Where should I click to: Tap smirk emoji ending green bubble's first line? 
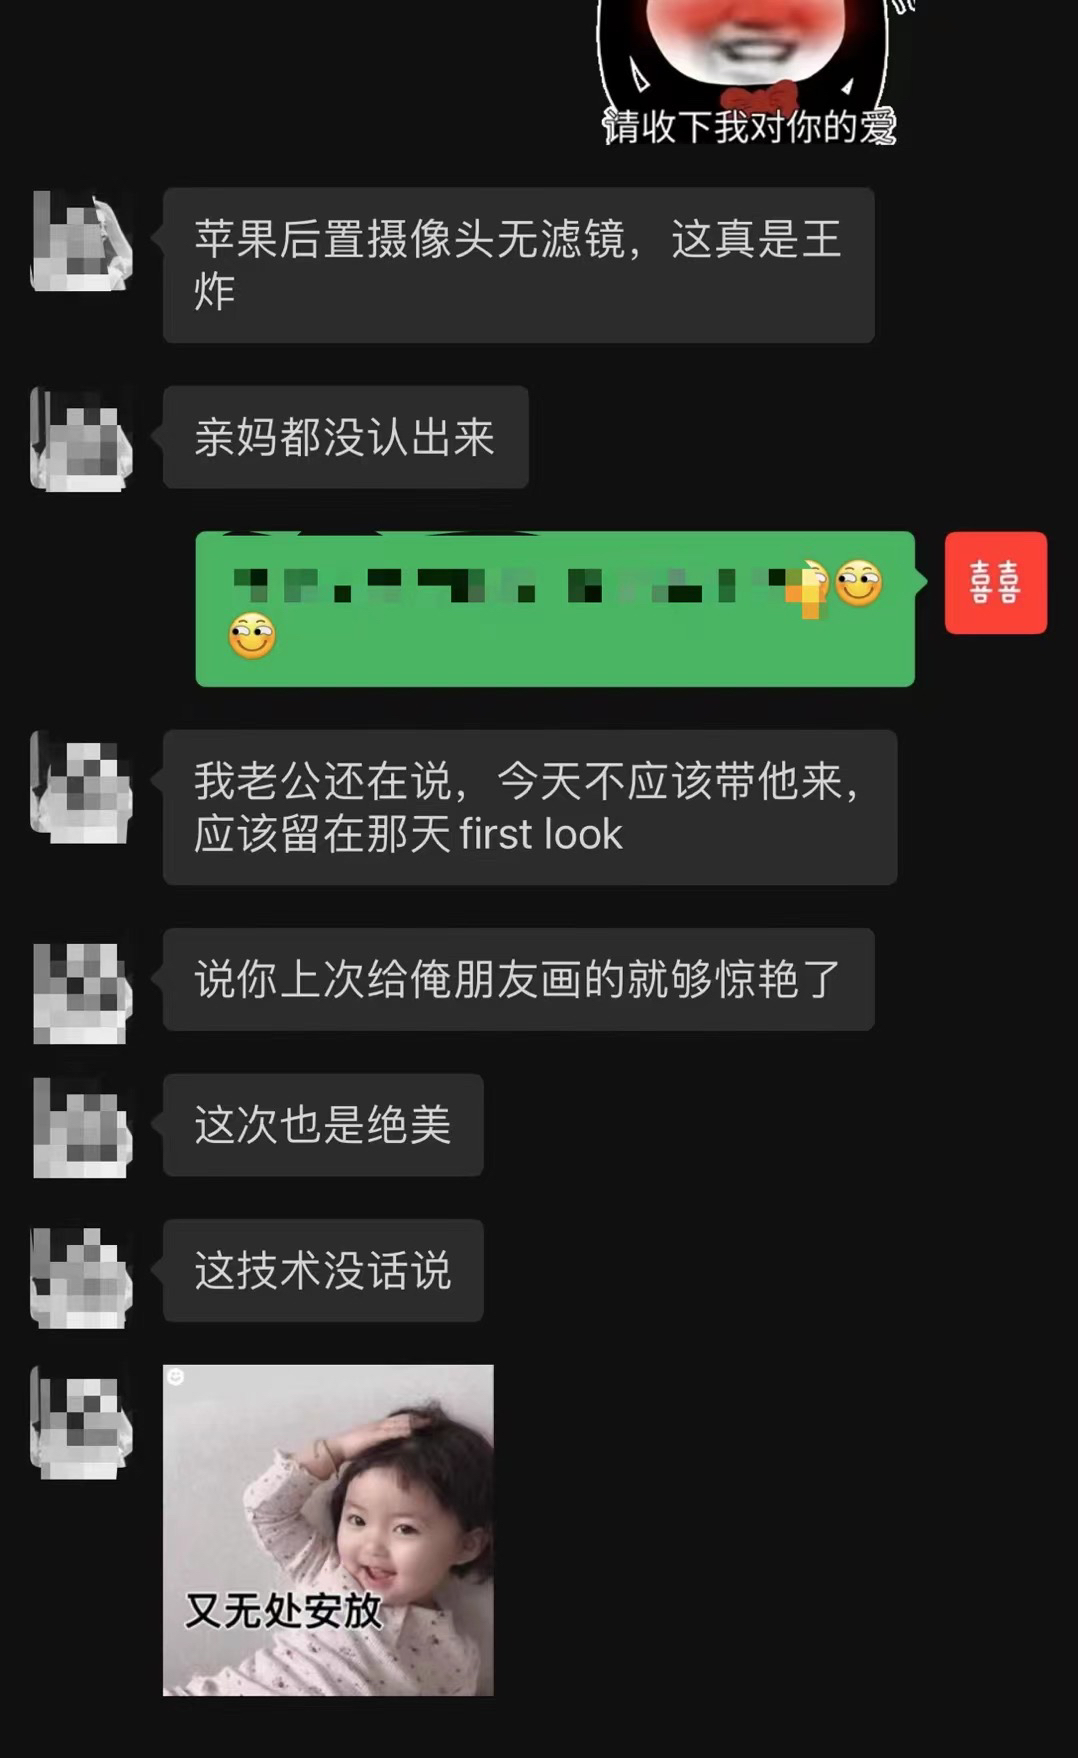[x=859, y=583]
